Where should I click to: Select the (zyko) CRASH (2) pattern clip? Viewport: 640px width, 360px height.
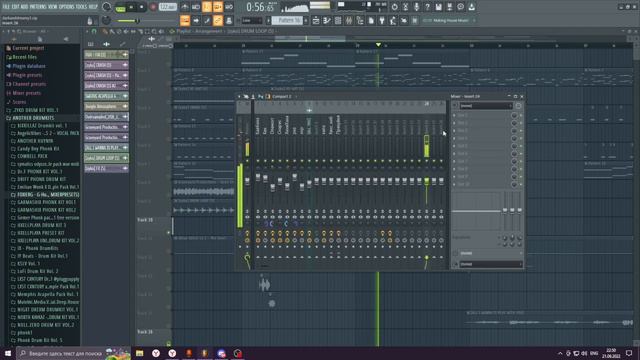pyautogui.click(x=106, y=65)
